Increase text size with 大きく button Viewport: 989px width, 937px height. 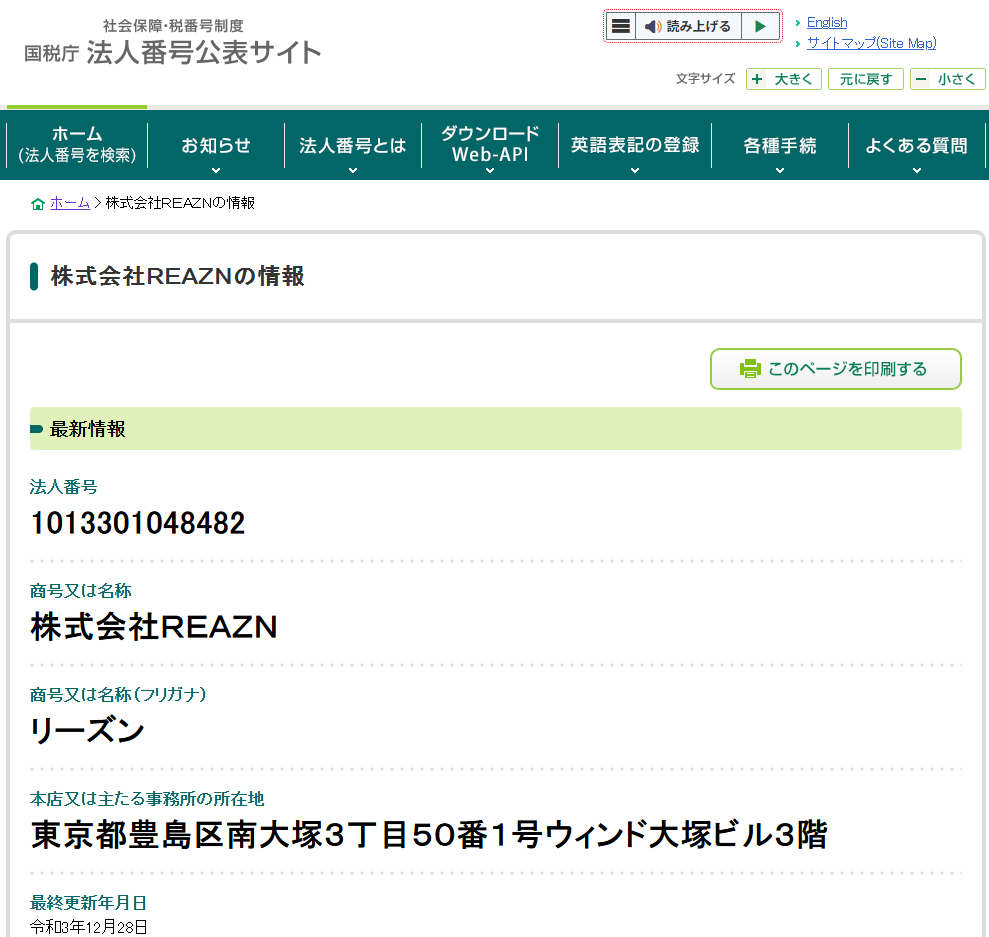(783, 79)
